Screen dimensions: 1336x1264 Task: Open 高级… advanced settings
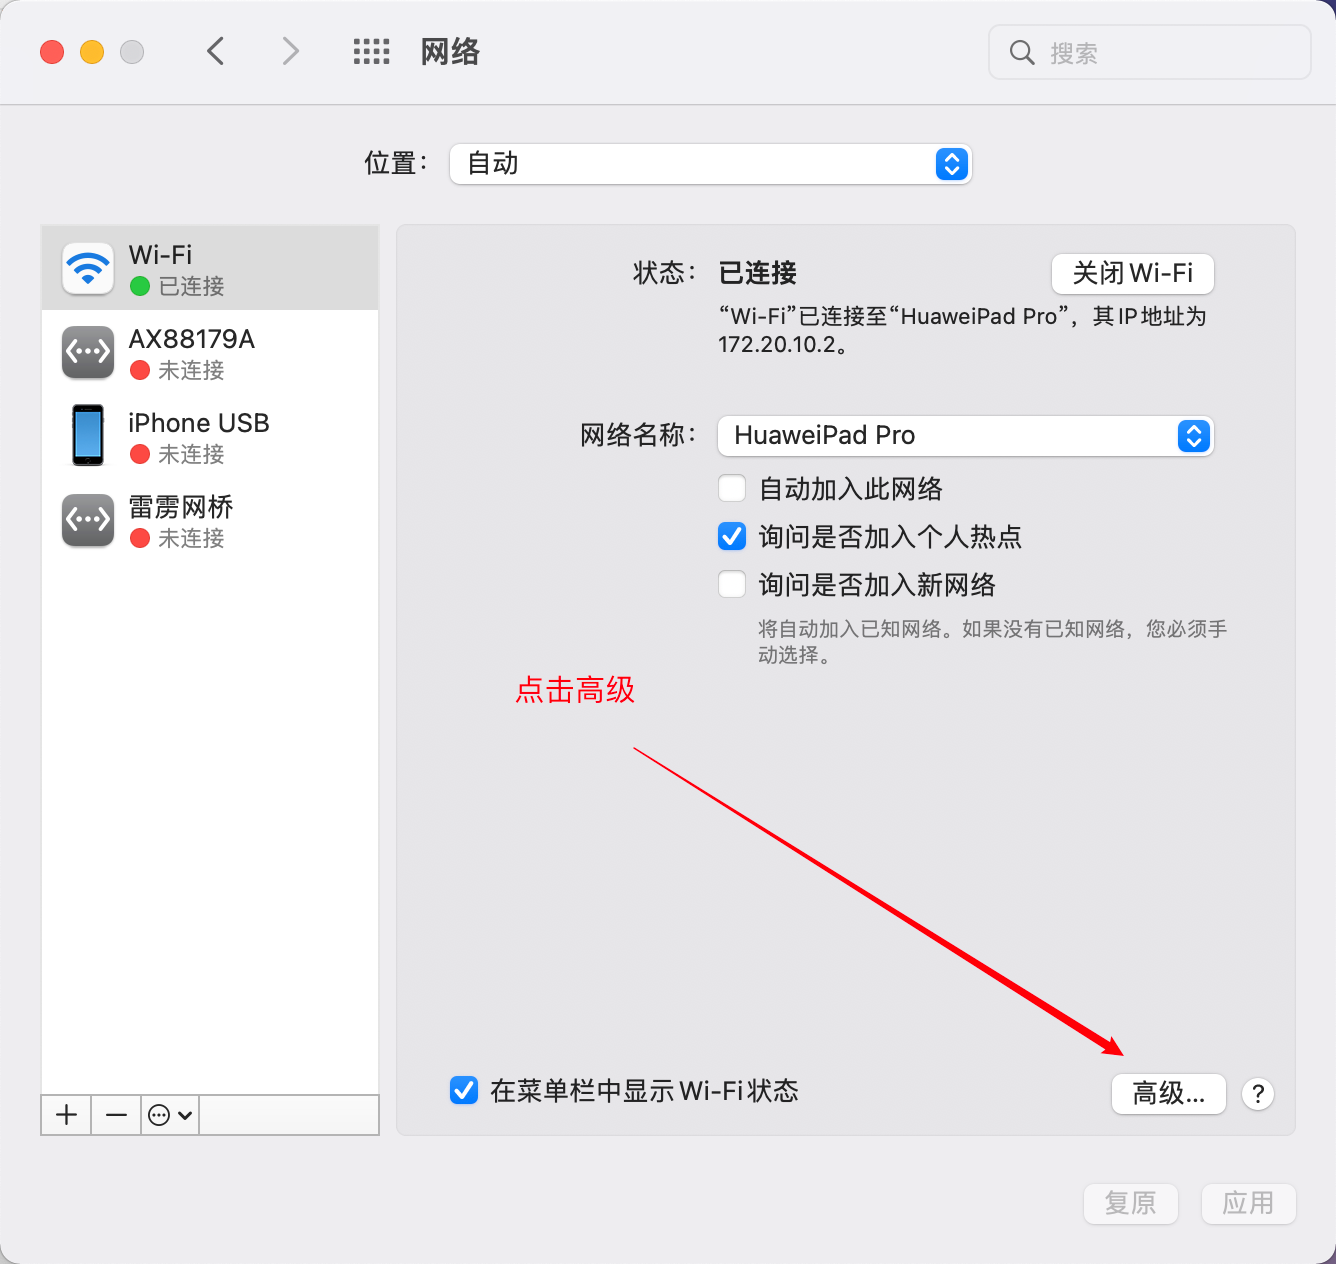point(1169,1093)
